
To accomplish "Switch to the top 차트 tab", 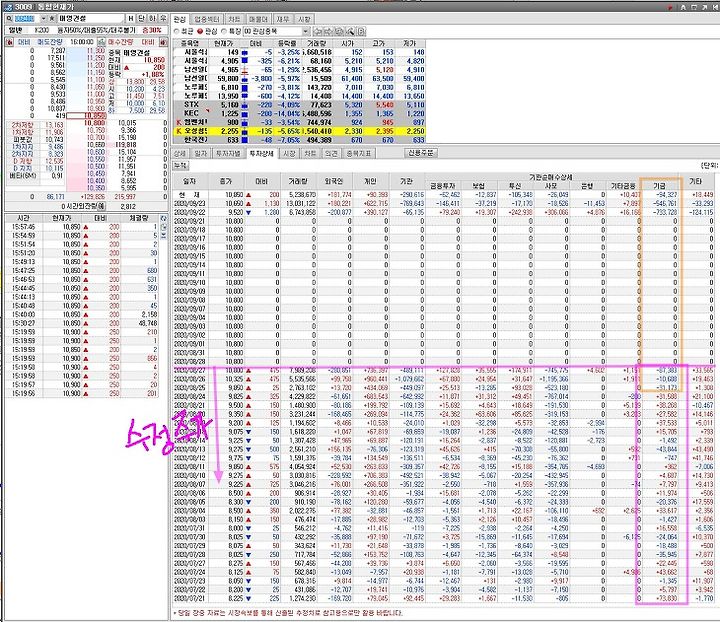I will [x=234, y=19].
